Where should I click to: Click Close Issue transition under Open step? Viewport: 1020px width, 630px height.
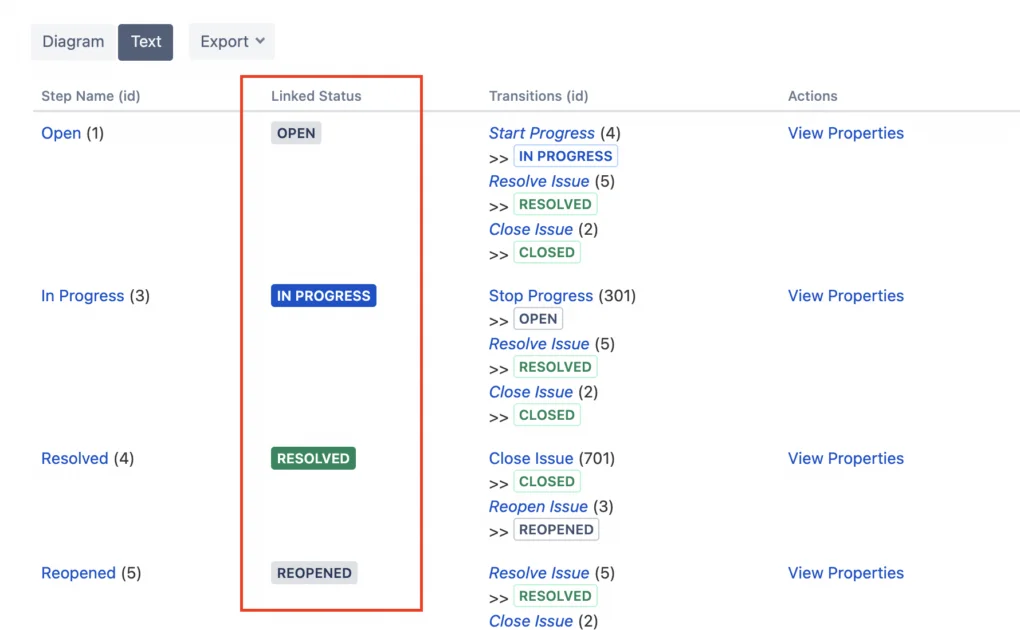tap(531, 229)
